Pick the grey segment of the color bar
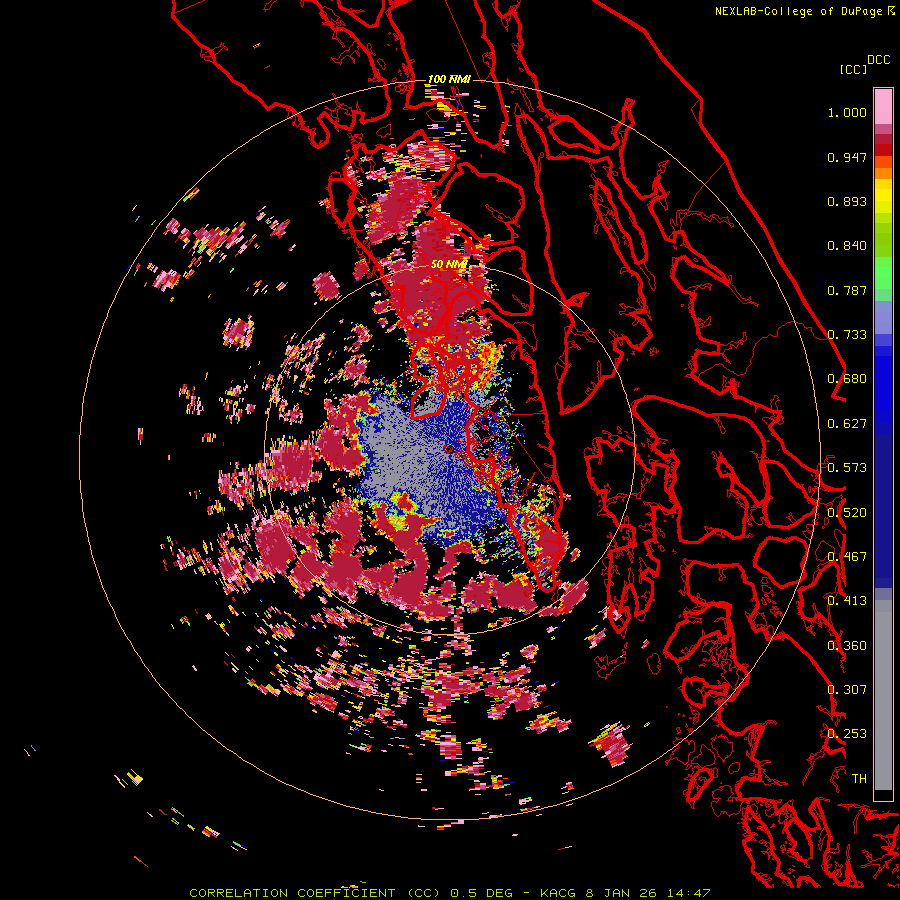This screenshot has width=900, height=900. tap(883, 695)
